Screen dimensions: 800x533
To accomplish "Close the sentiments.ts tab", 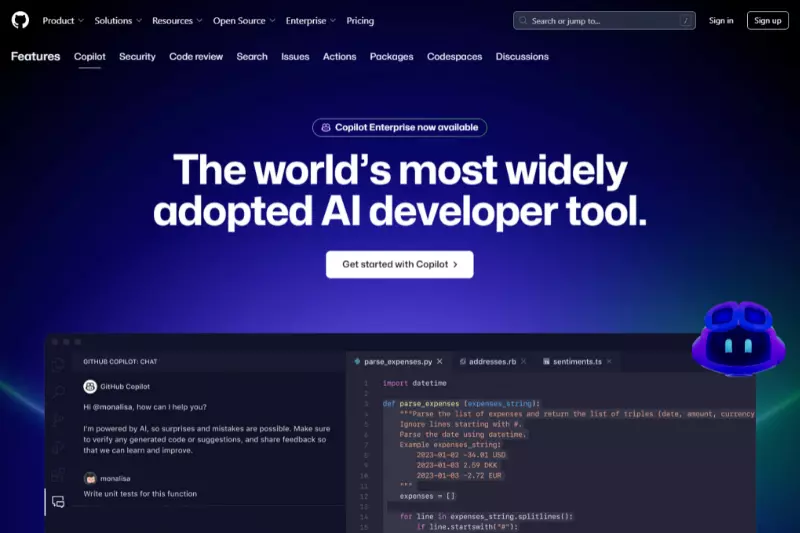I will click(609, 362).
